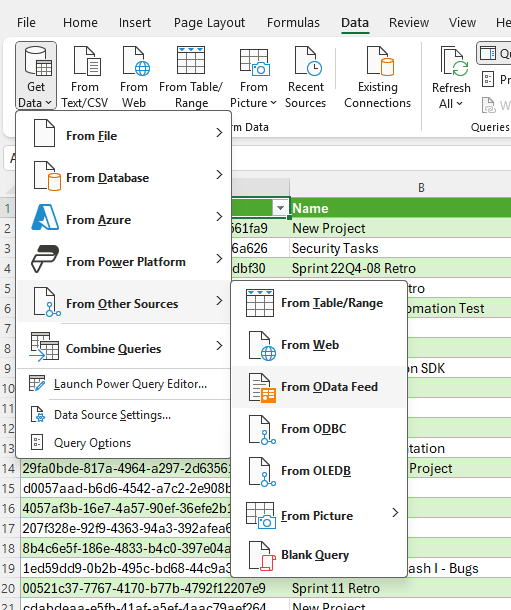511x610 pixels.
Task: Switch to the Formulas ribbon tab
Action: (x=293, y=23)
